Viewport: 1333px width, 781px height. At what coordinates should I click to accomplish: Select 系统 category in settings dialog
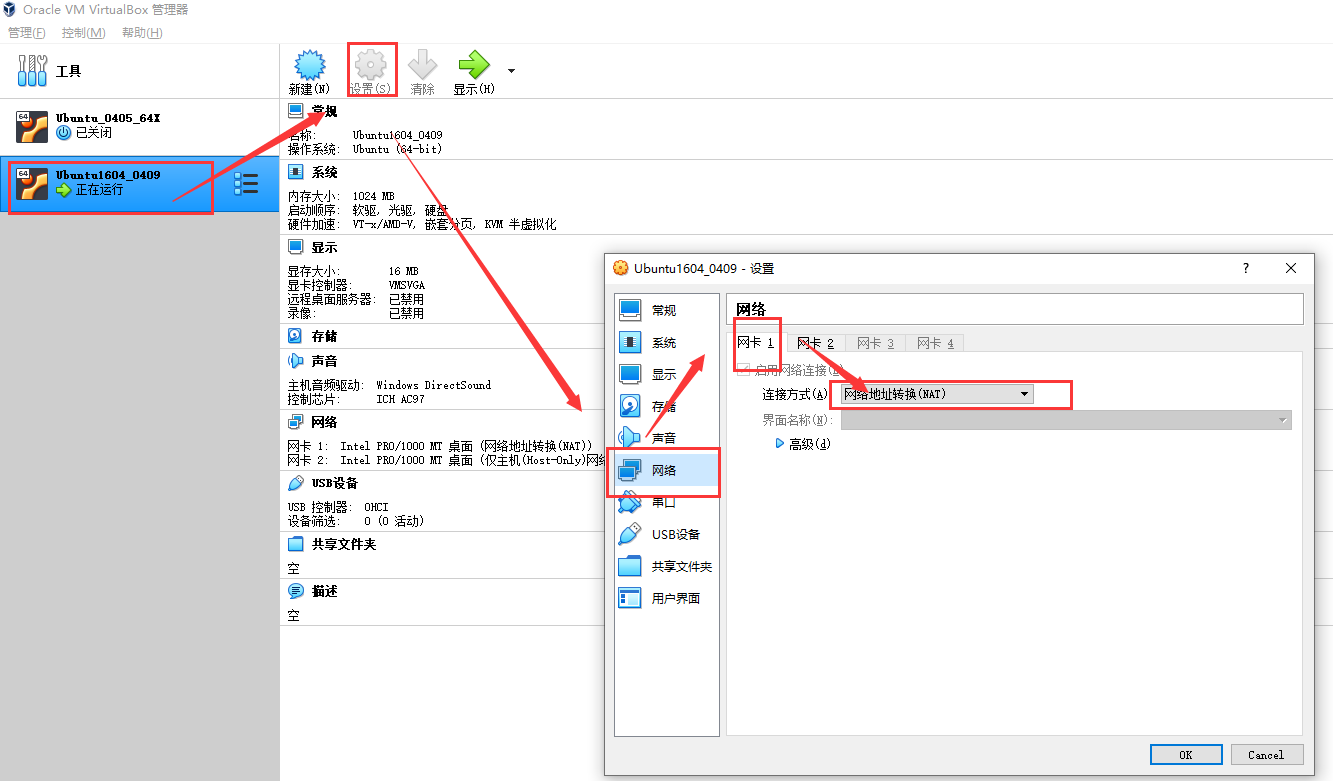pos(666,343)
